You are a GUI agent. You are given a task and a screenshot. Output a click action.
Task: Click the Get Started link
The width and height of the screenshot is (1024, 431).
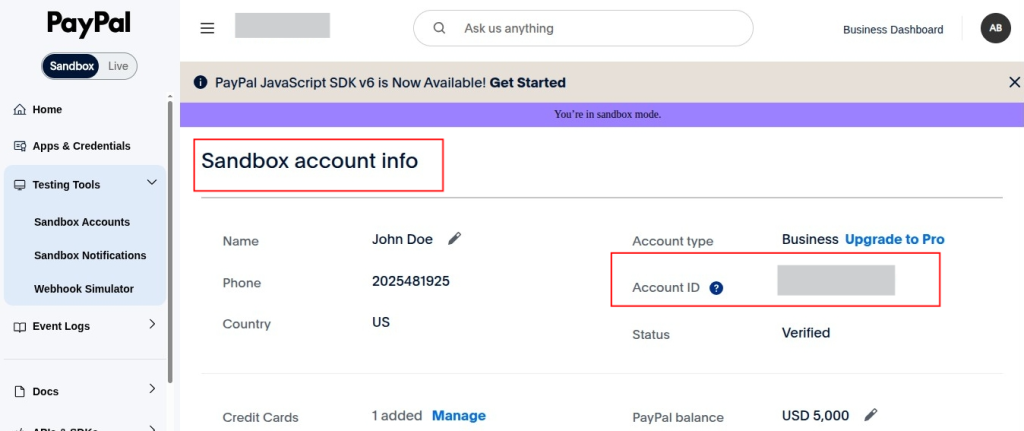(x=528, y=82)
